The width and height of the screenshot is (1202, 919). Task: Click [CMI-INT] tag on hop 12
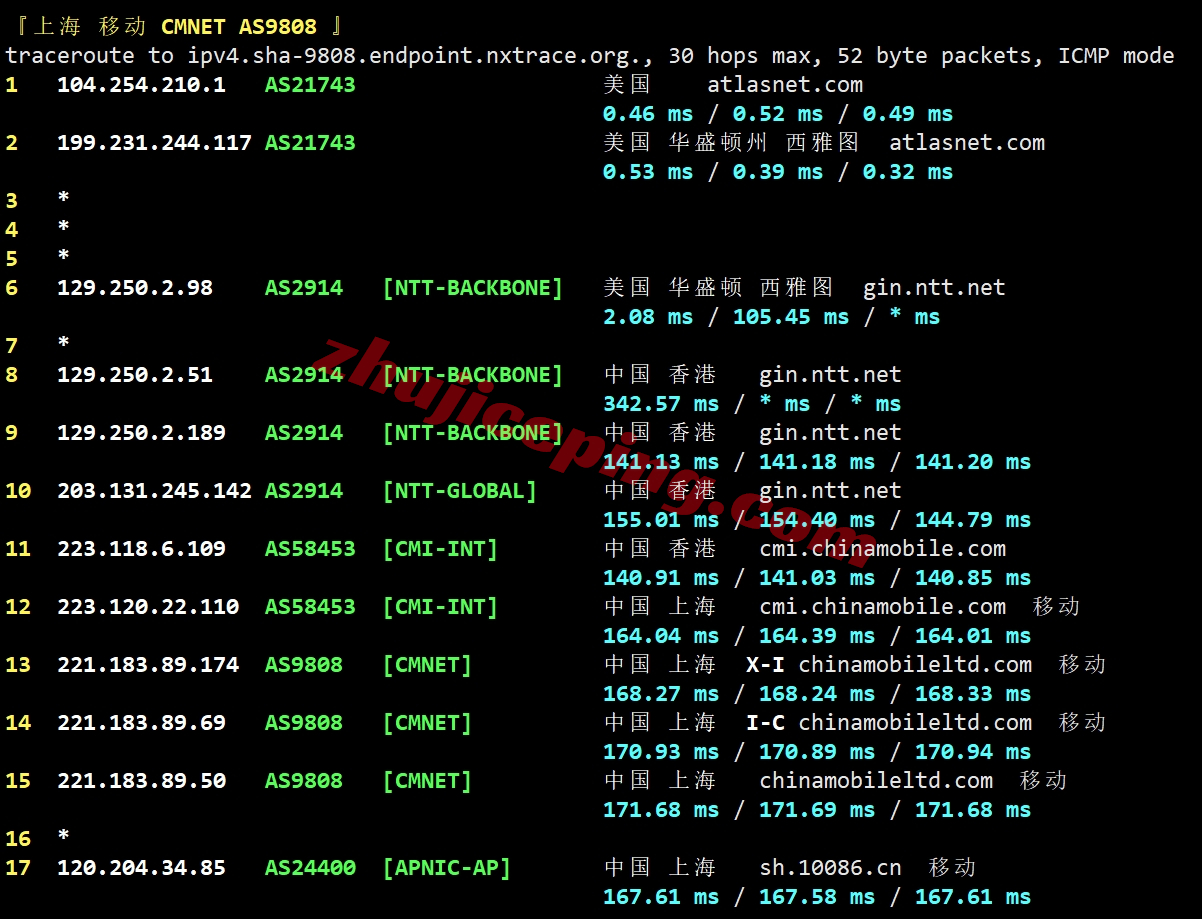(x=440, y=607)
